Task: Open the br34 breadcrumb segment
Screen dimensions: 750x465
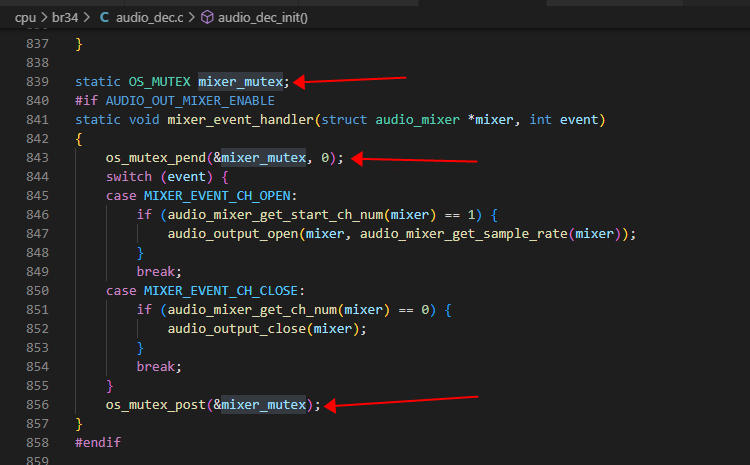Action: click(65, 18)
